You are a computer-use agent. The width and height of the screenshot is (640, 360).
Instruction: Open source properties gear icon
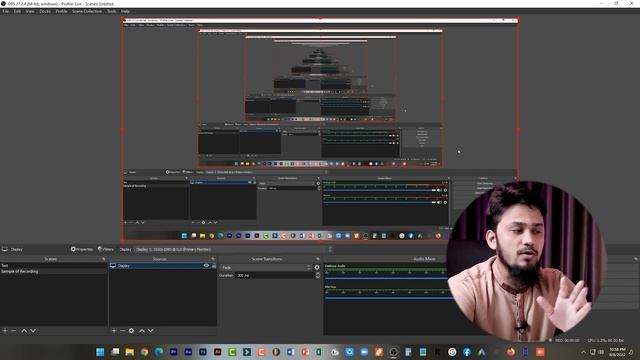click(131, 331)
